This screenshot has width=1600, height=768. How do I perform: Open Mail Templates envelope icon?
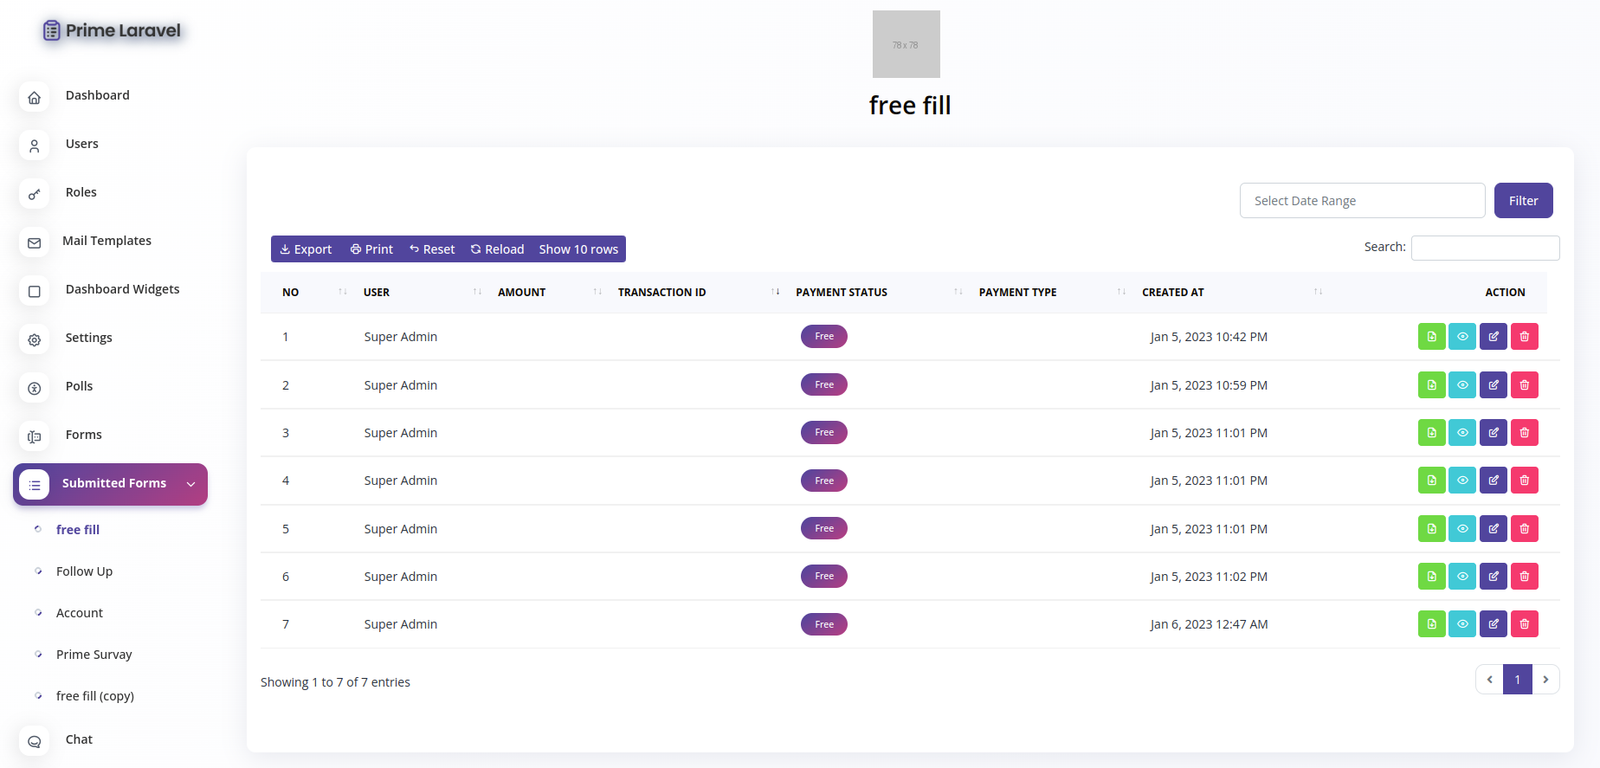34,242
